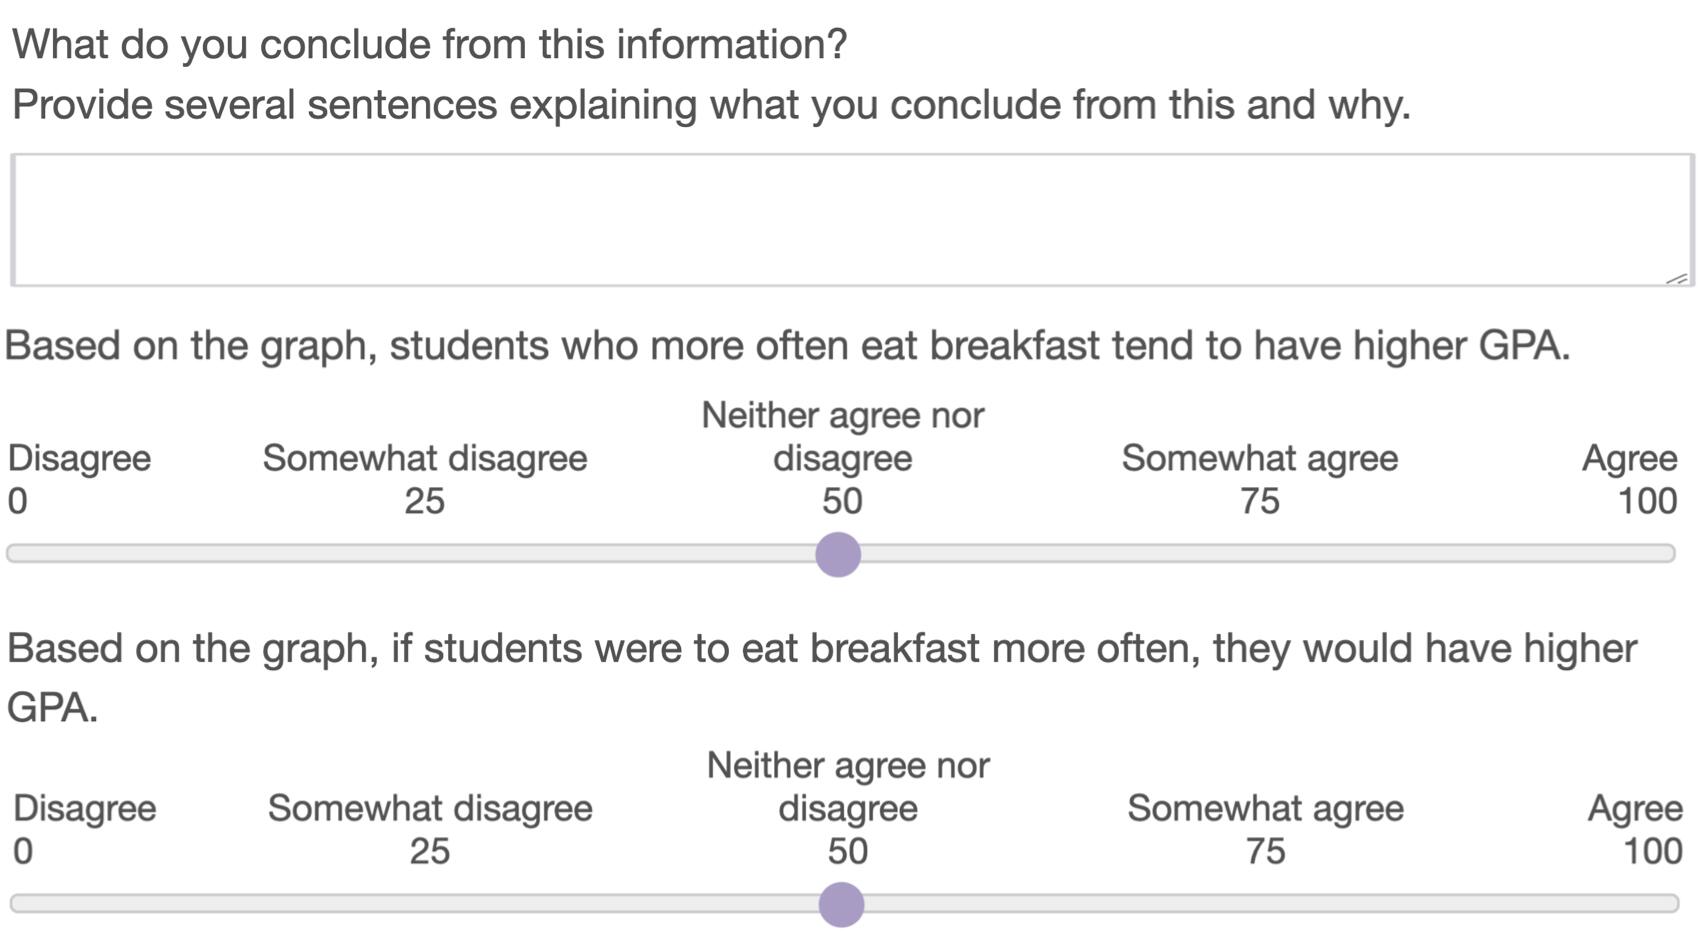Click the 'if students were to eat breakfast' statement

tap(821, 677)
